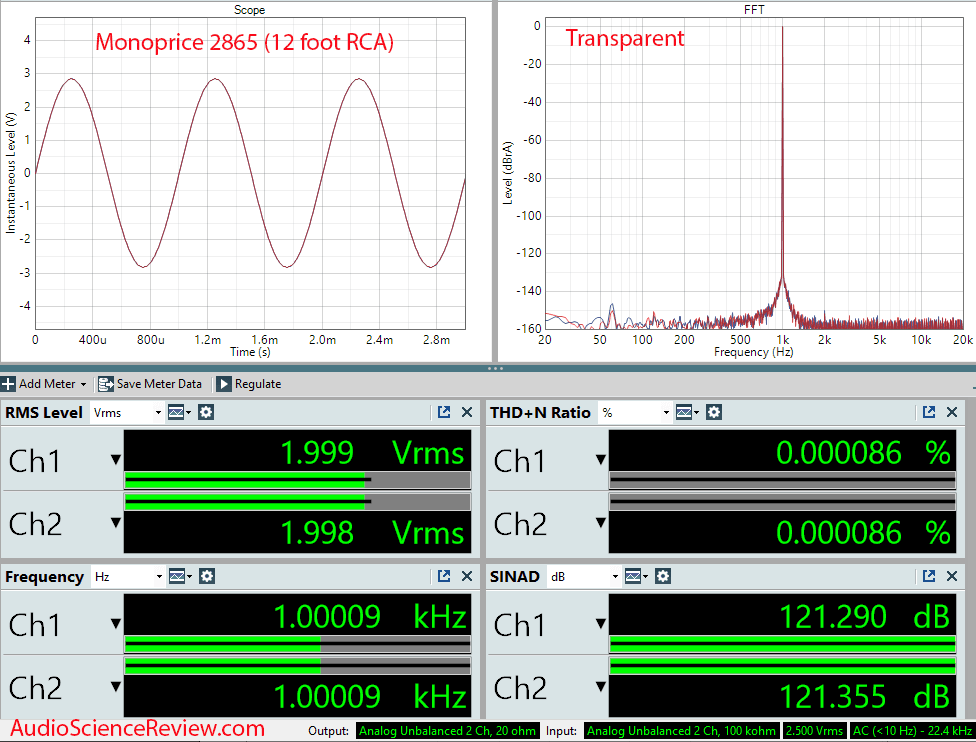Select the RMS Level Ch1 reading '1.999 Vrms'
Image resolution: width=976 pixels, height=742 pixels.
tap(372, 453)
